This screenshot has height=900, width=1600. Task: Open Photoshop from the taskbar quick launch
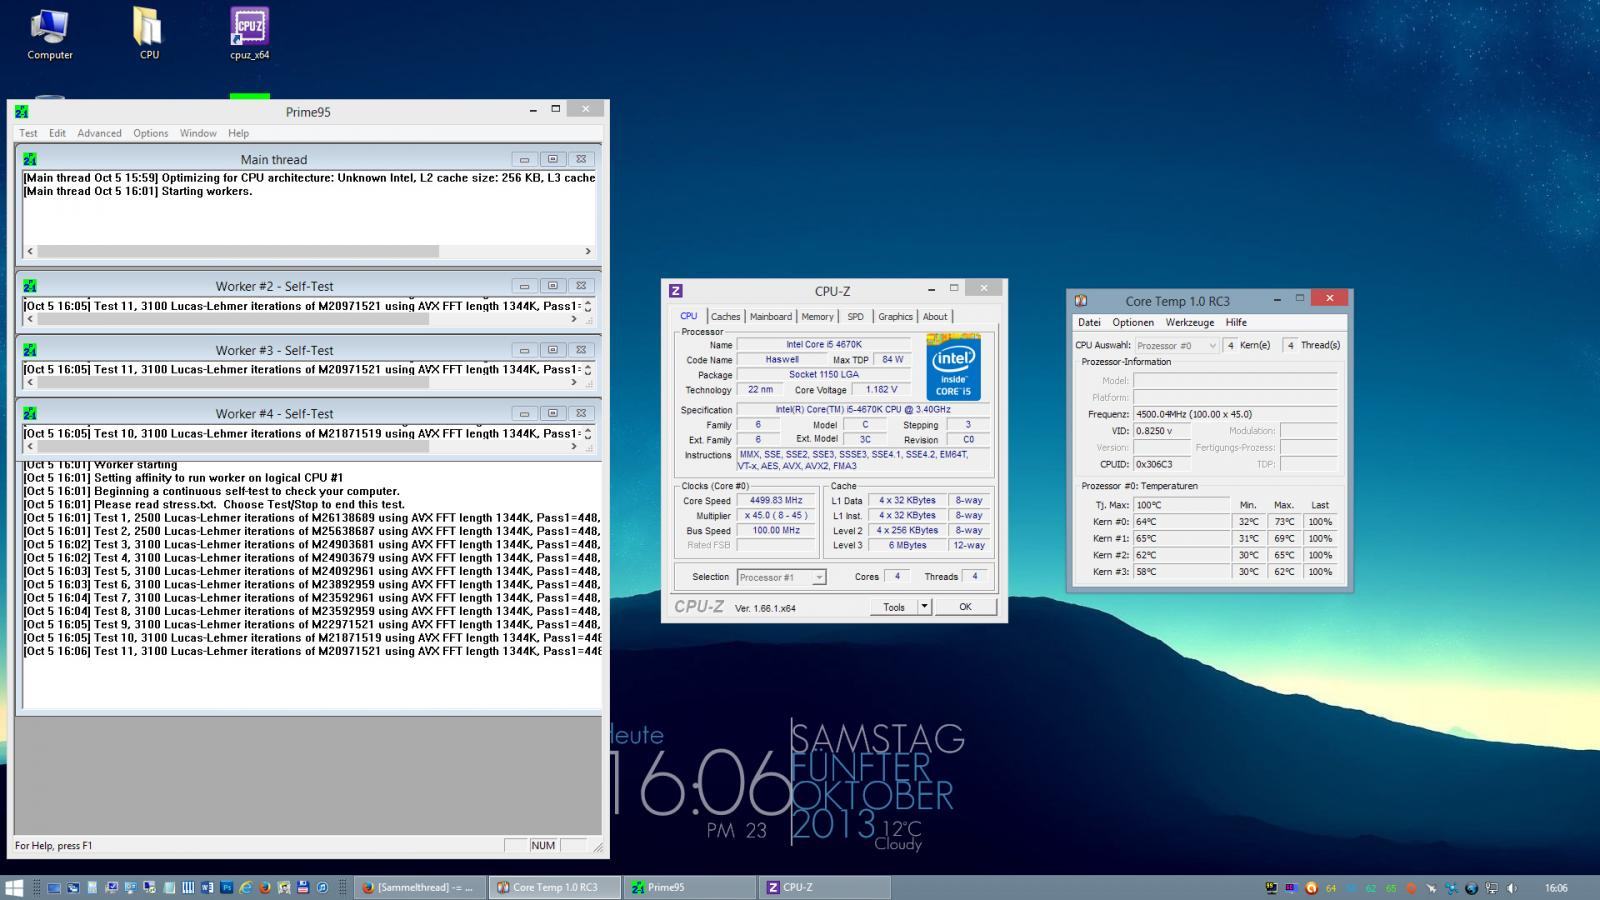point(226,887)
